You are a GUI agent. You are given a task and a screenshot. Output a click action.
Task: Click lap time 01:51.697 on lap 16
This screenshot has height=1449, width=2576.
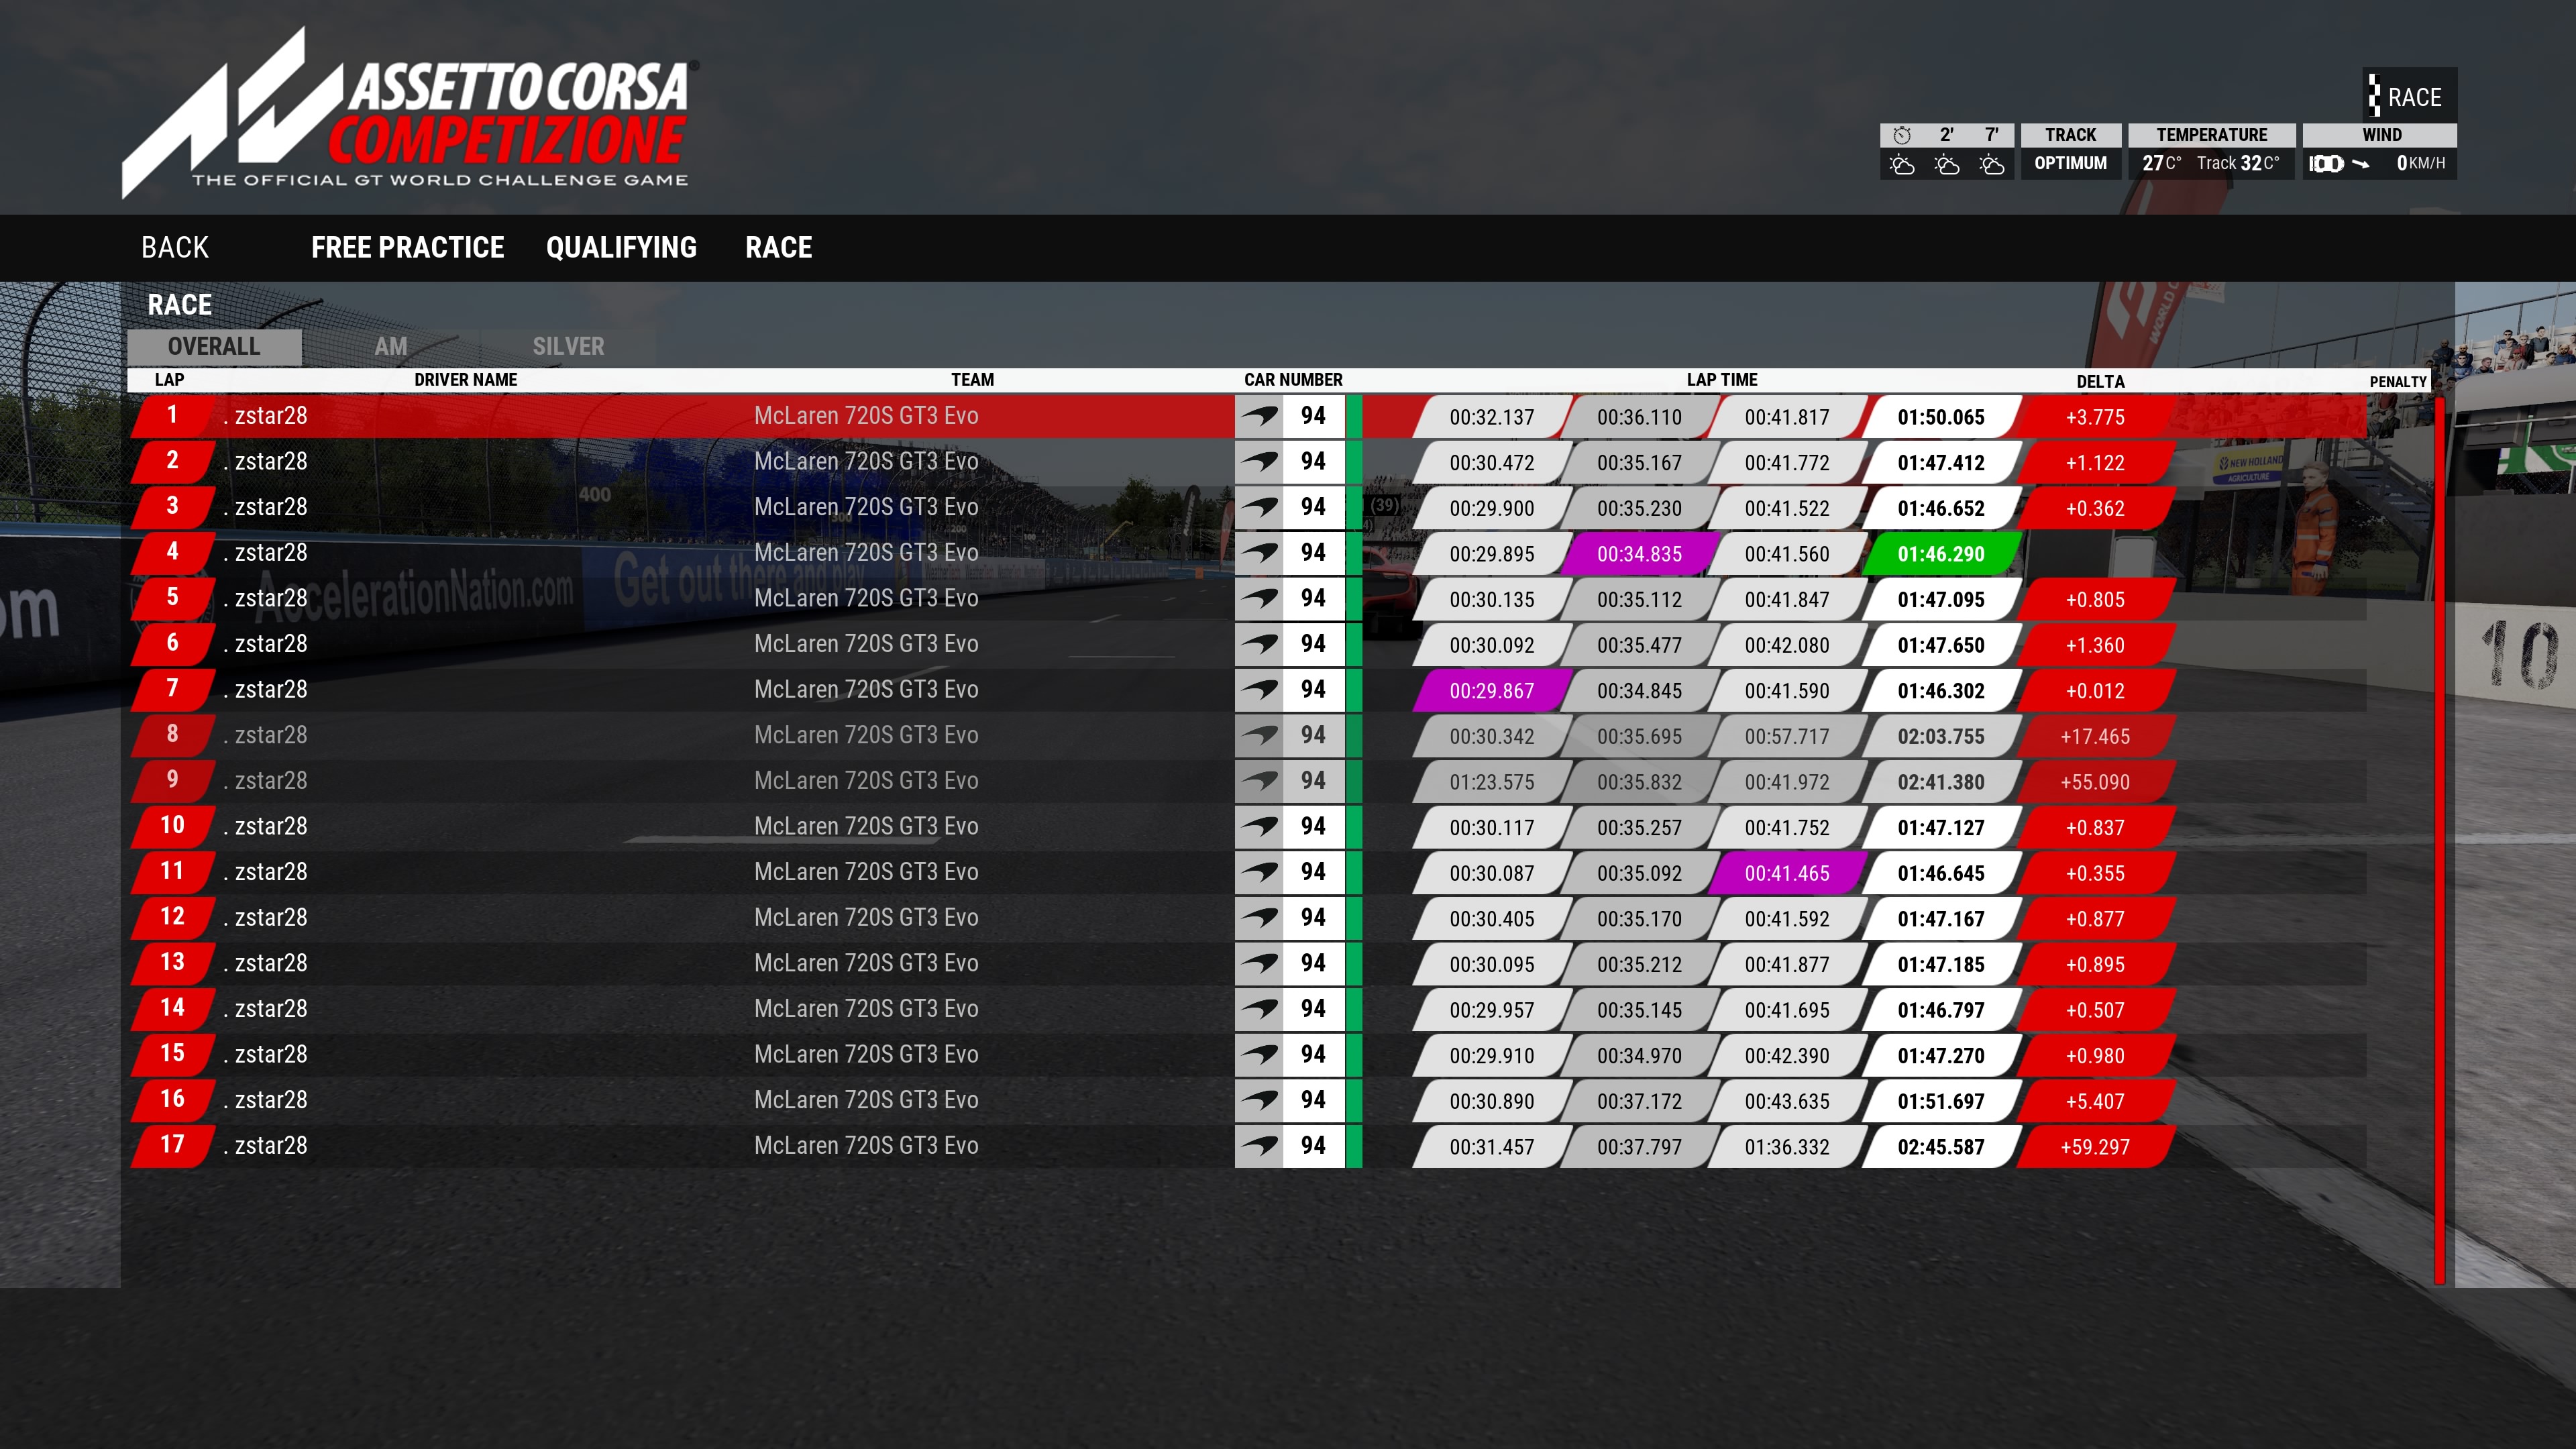click(x=1941, y=1102)
